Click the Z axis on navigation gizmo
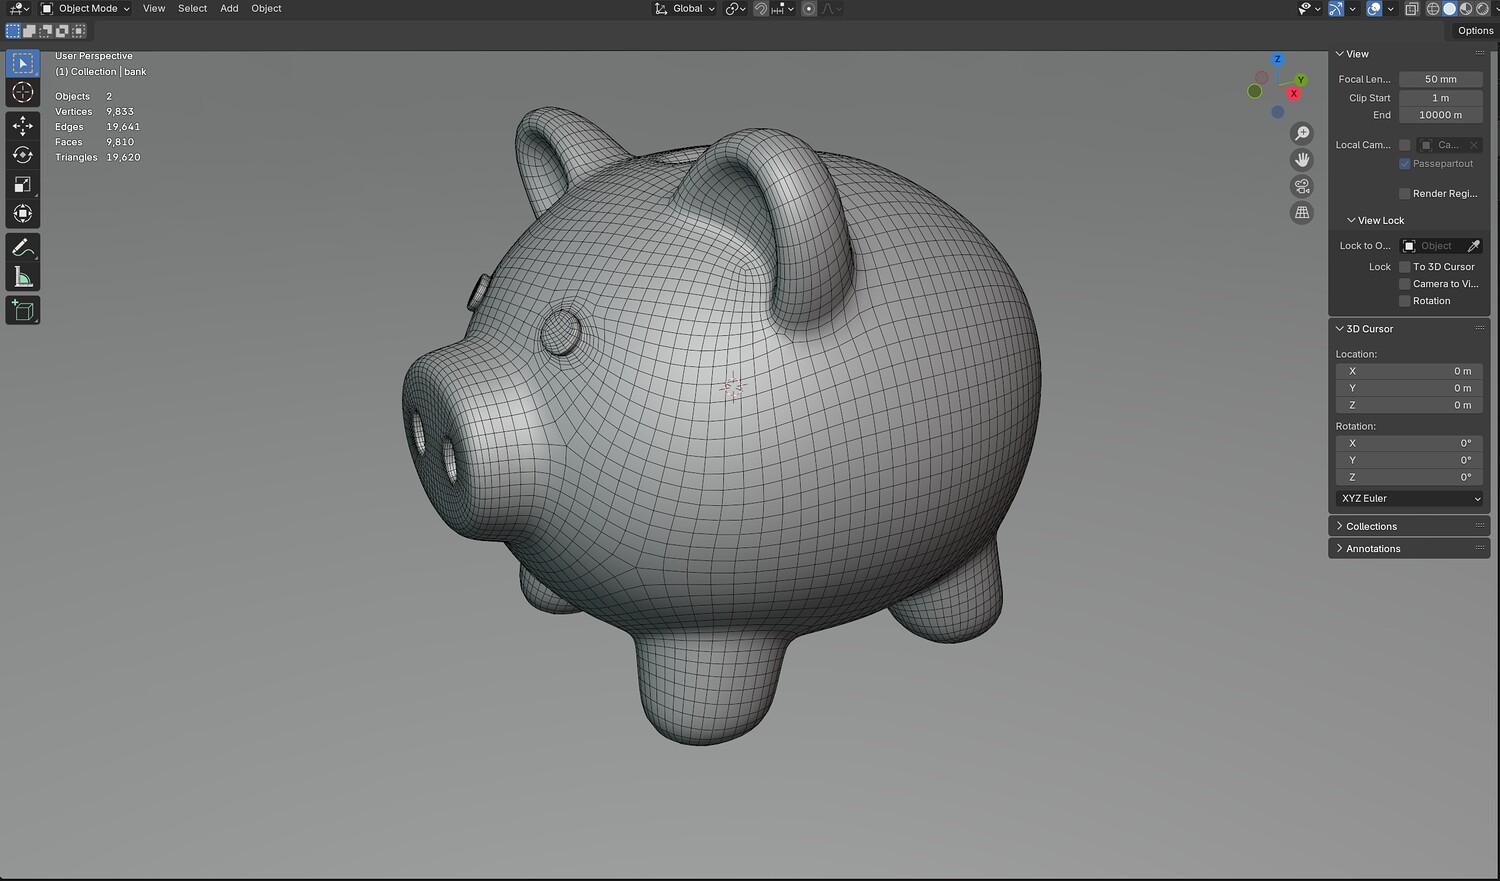Viewport: 1500px width, 881px height. (x=1277, y=59)
